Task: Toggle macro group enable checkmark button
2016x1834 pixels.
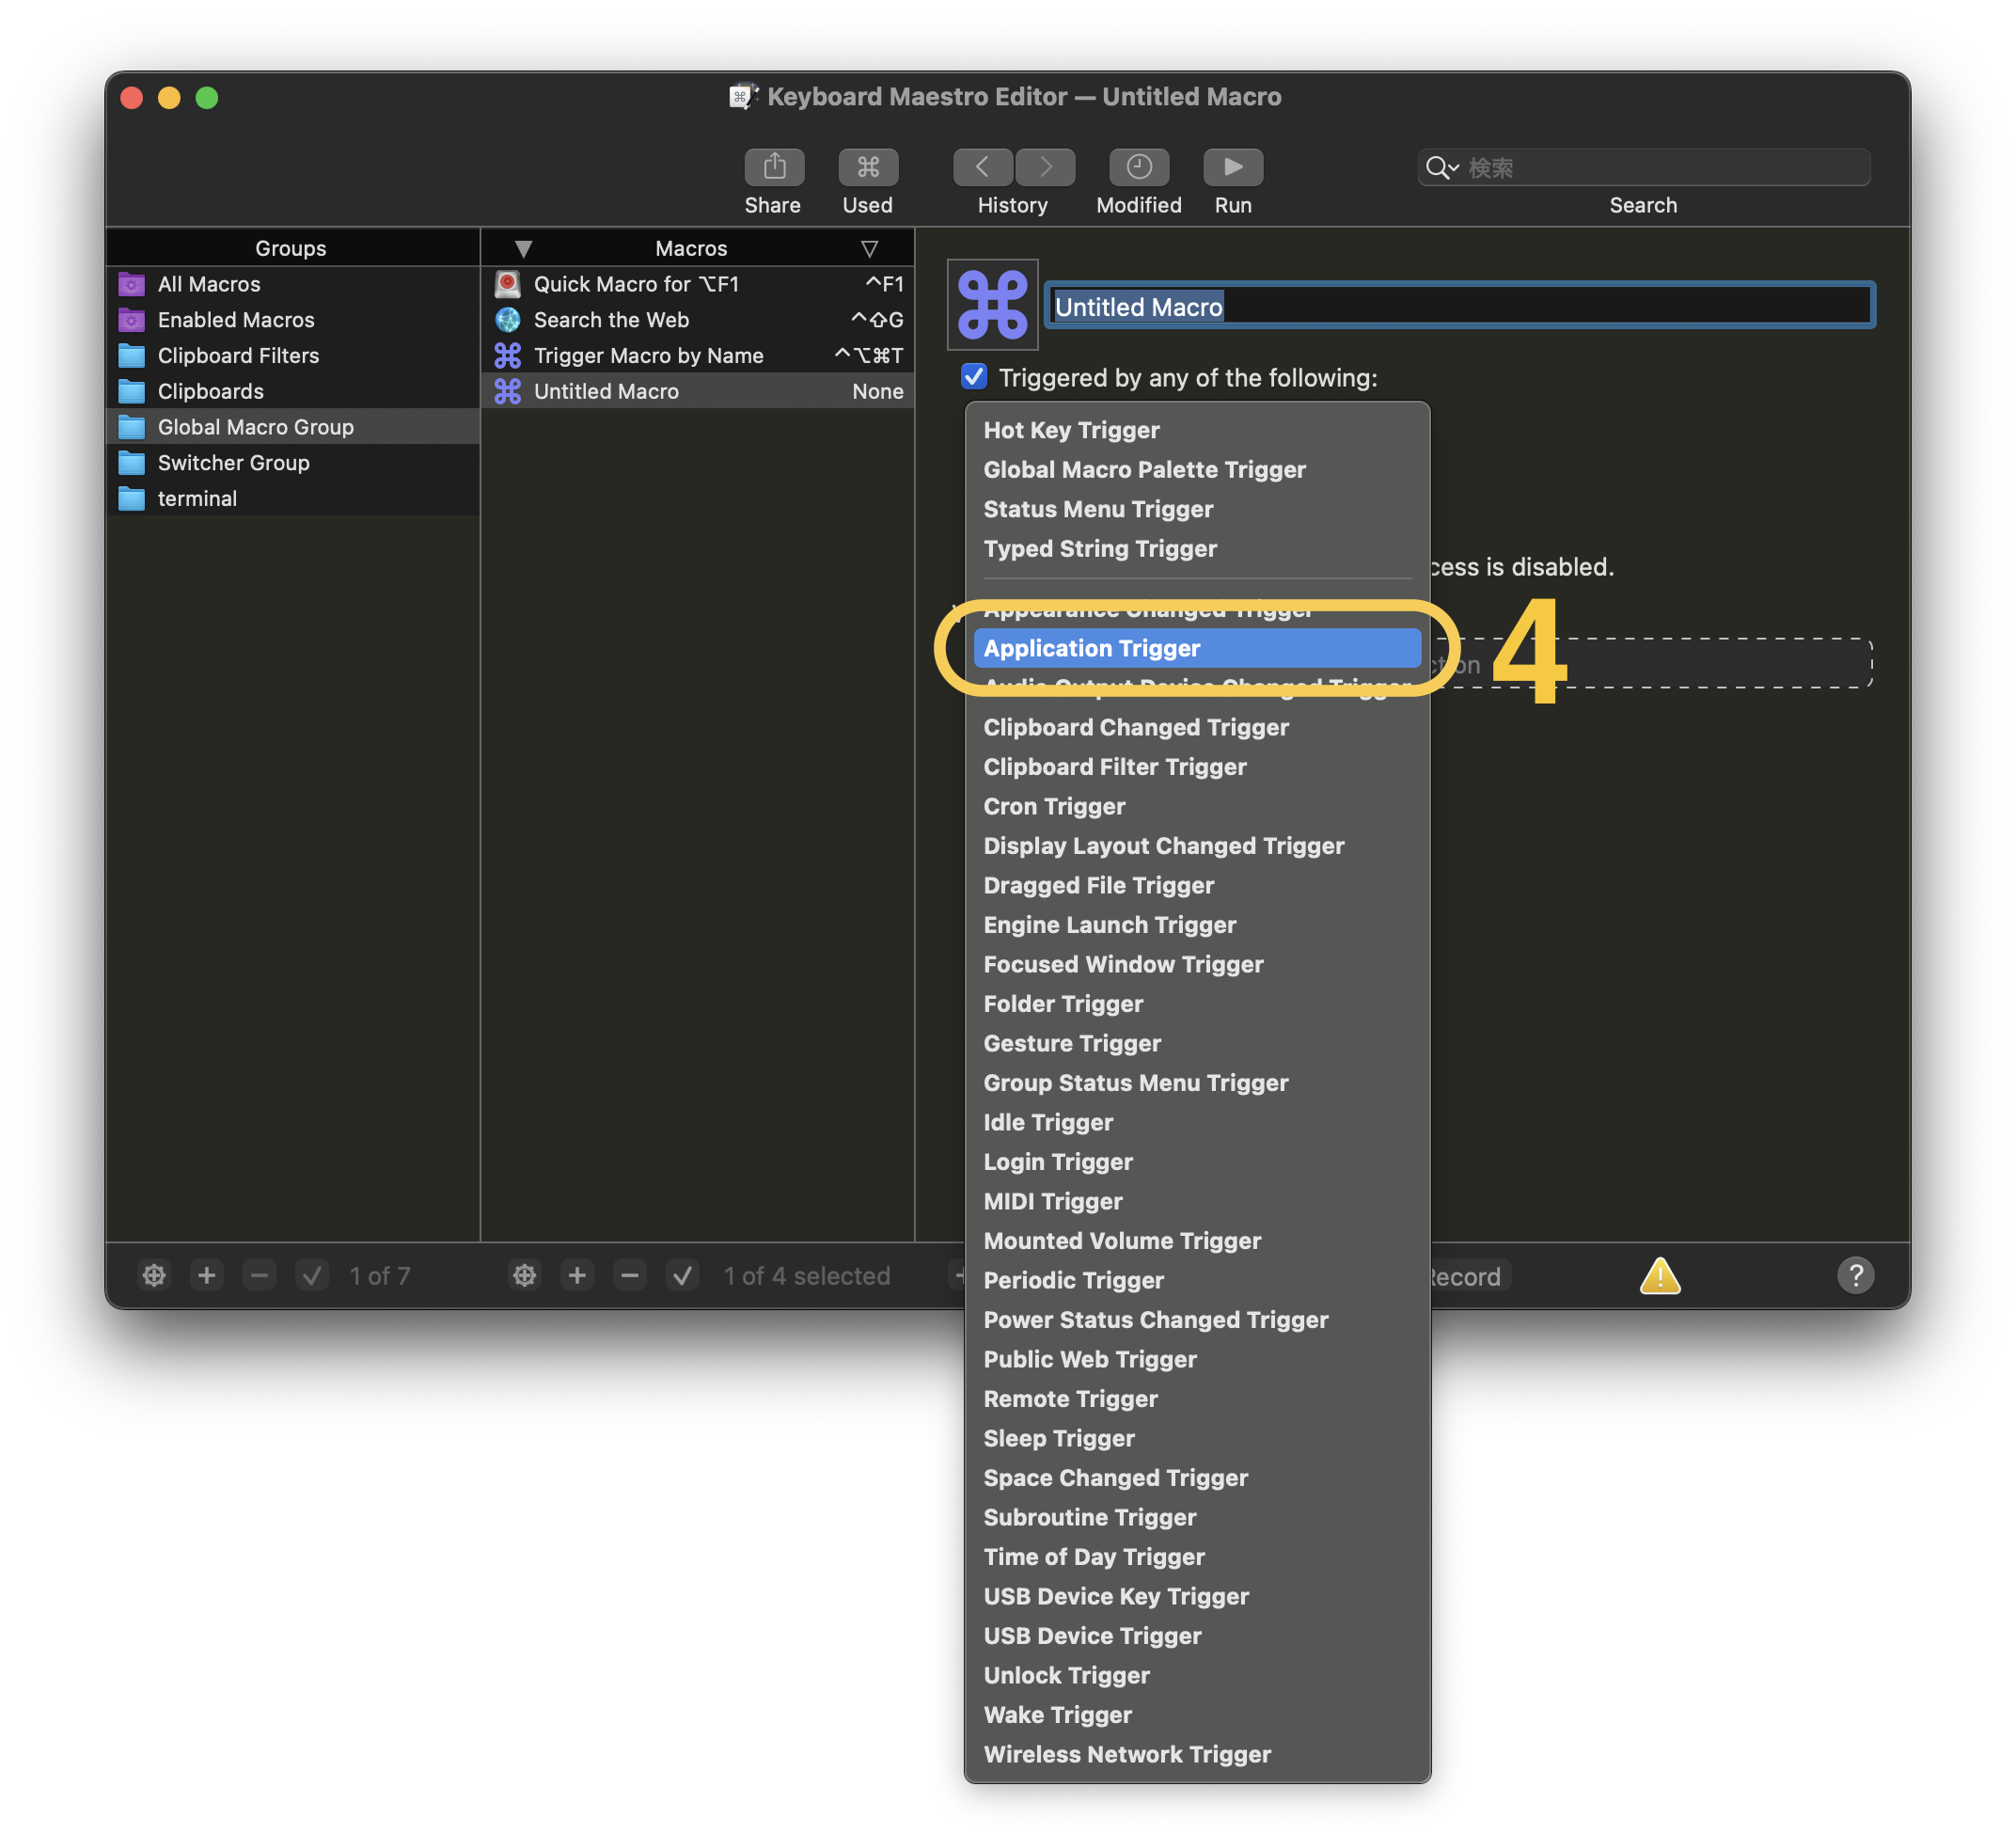Action: pyautogui.click(x=312, y=1275)
